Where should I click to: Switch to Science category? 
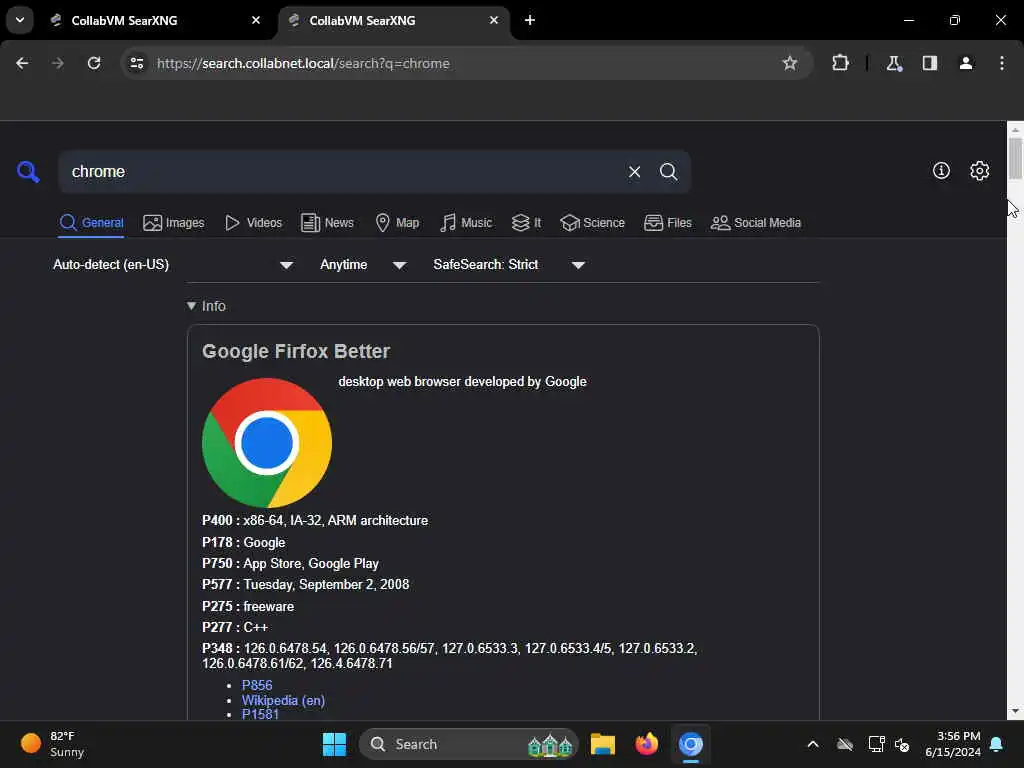(592, 223)
